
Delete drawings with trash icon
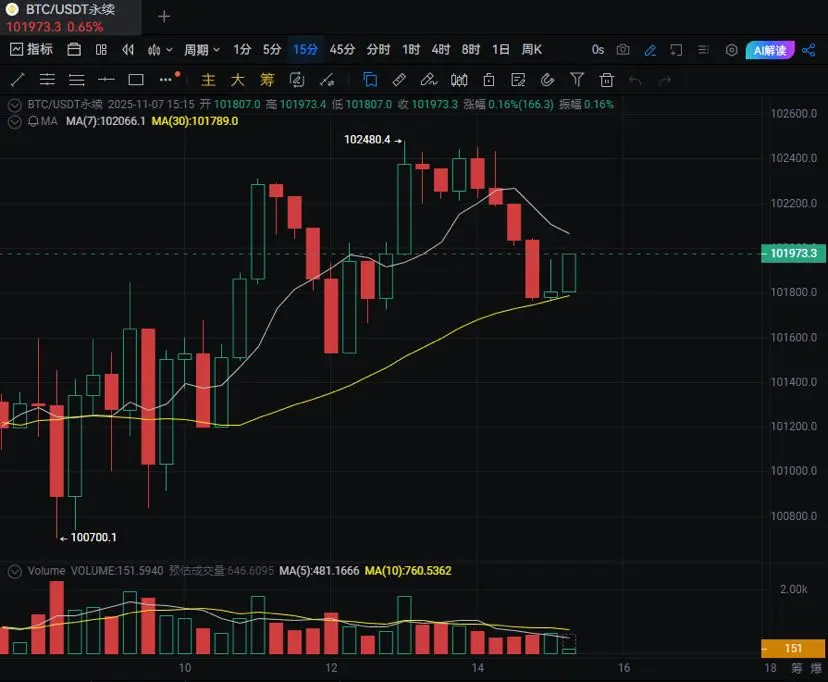pos(607,80)
